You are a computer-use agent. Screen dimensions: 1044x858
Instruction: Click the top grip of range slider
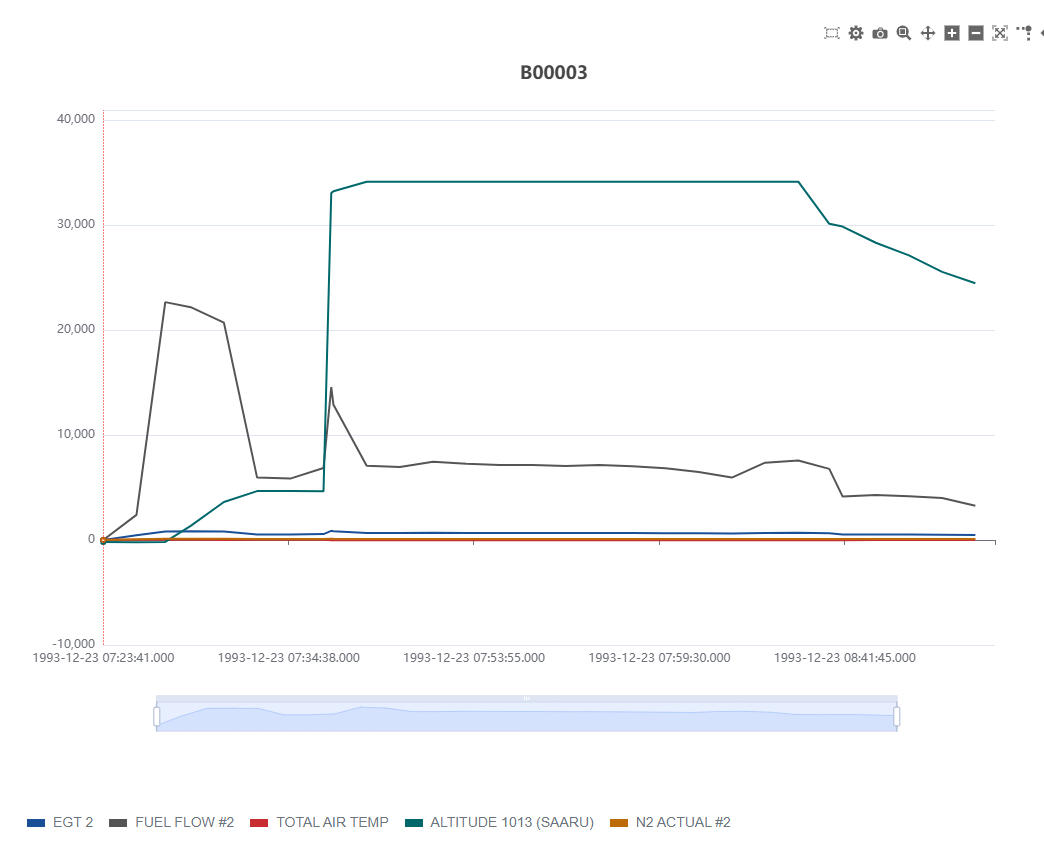click(x=527, y=698)
